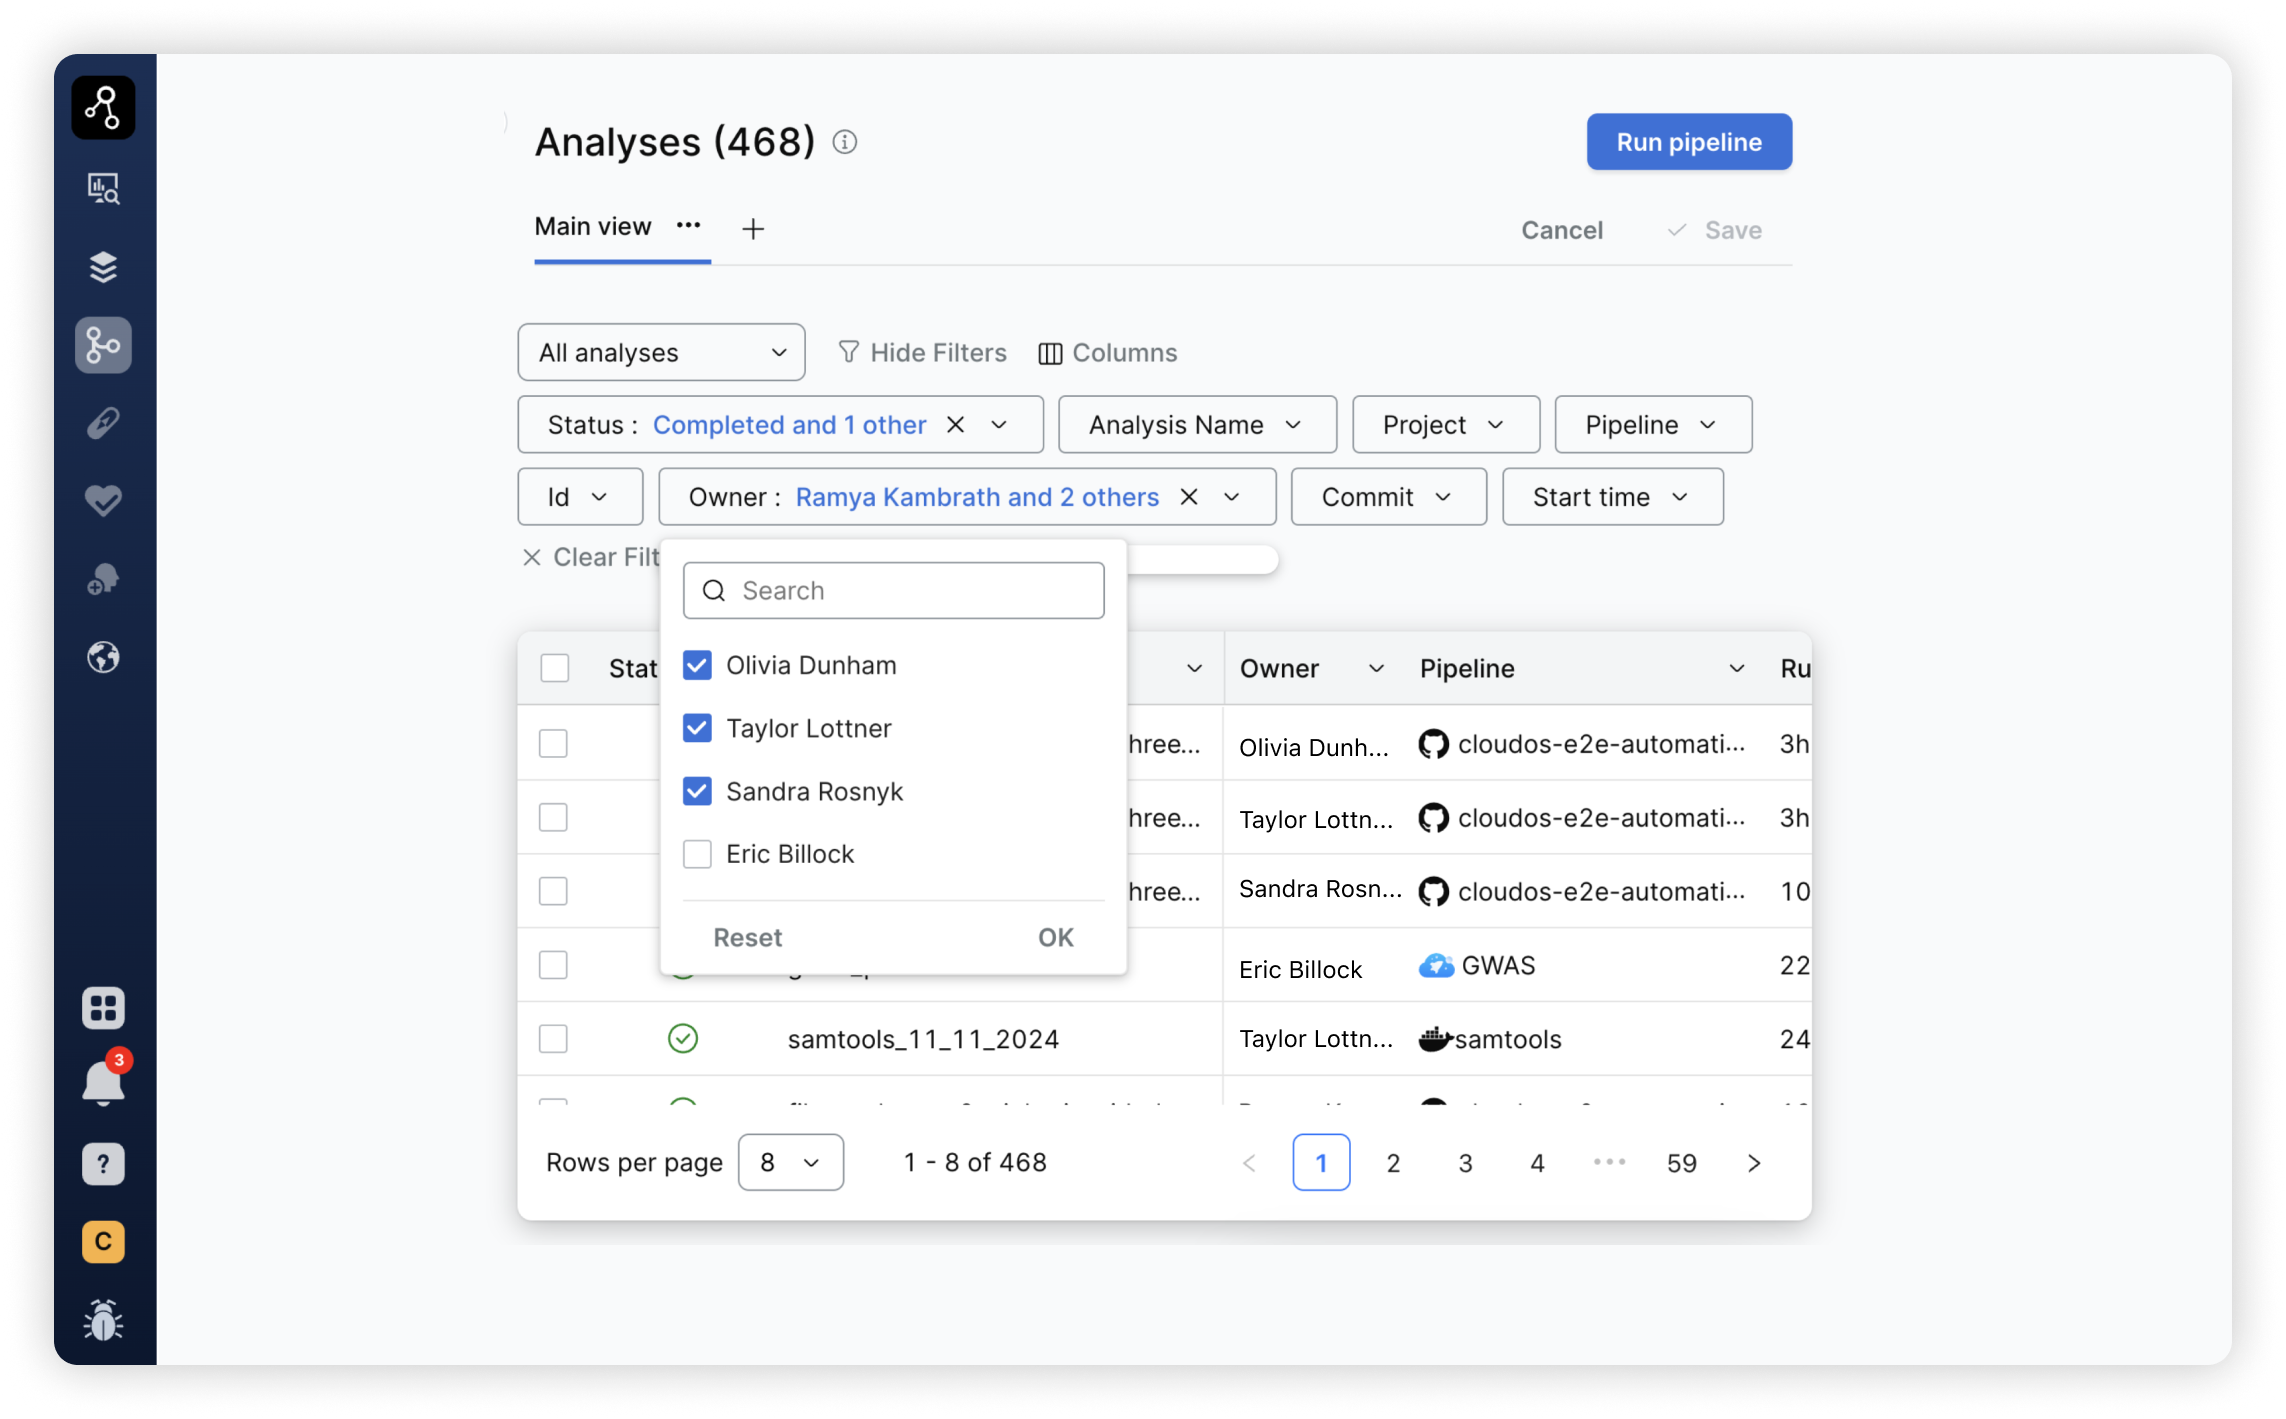This screenshot has height=1419, width=2286.
Task: Reset the owner selection
Action: click(747, 938)
